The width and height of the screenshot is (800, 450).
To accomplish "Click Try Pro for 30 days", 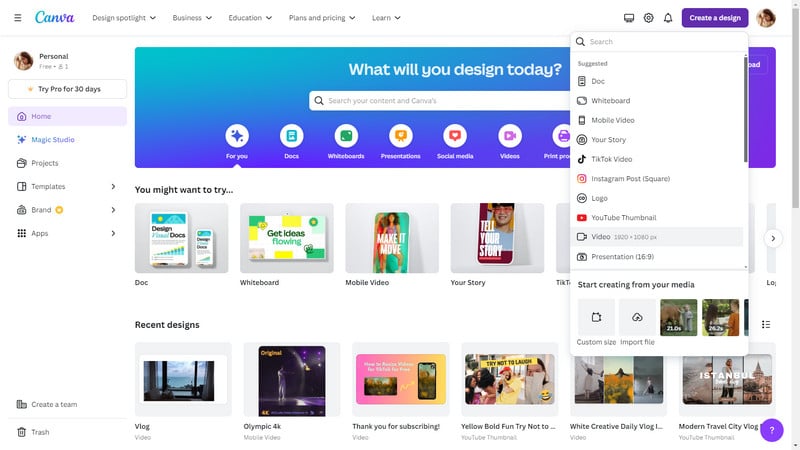I will point(67,89).
